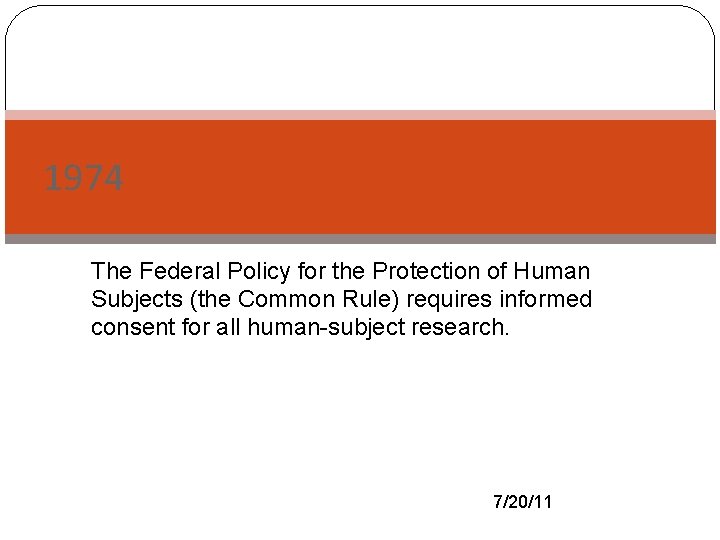Click the light pink stripe above banner
The height and width of the screenshot is (540, 720).
click(x=360, y=115)
